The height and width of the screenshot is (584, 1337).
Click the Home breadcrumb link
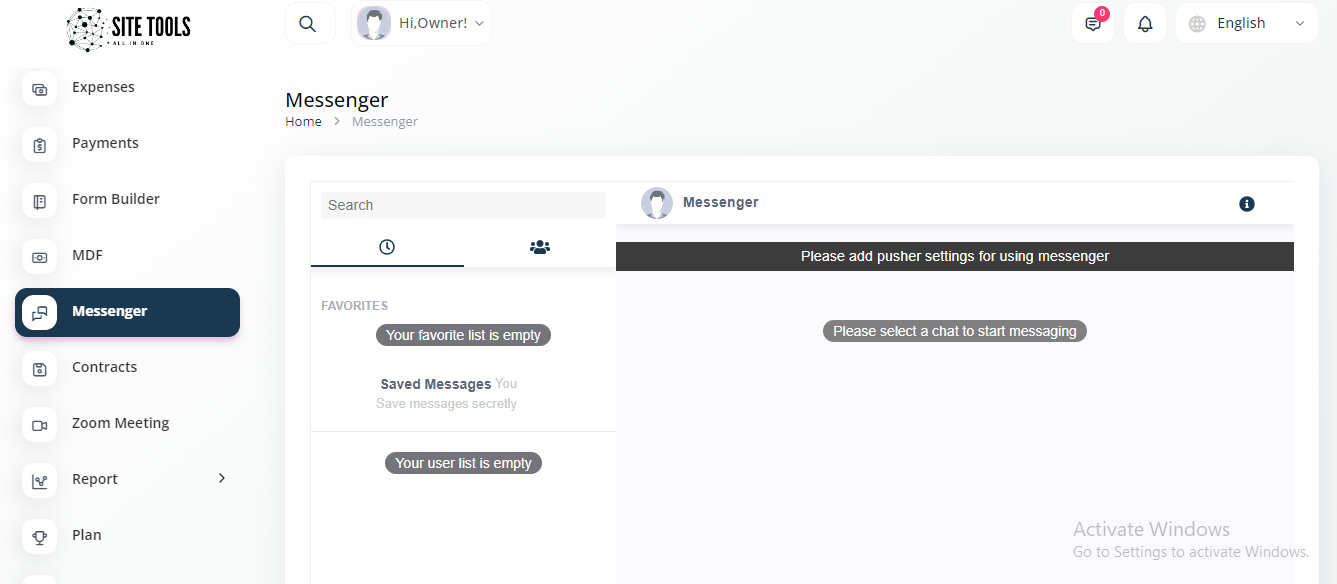coord(303,122)
